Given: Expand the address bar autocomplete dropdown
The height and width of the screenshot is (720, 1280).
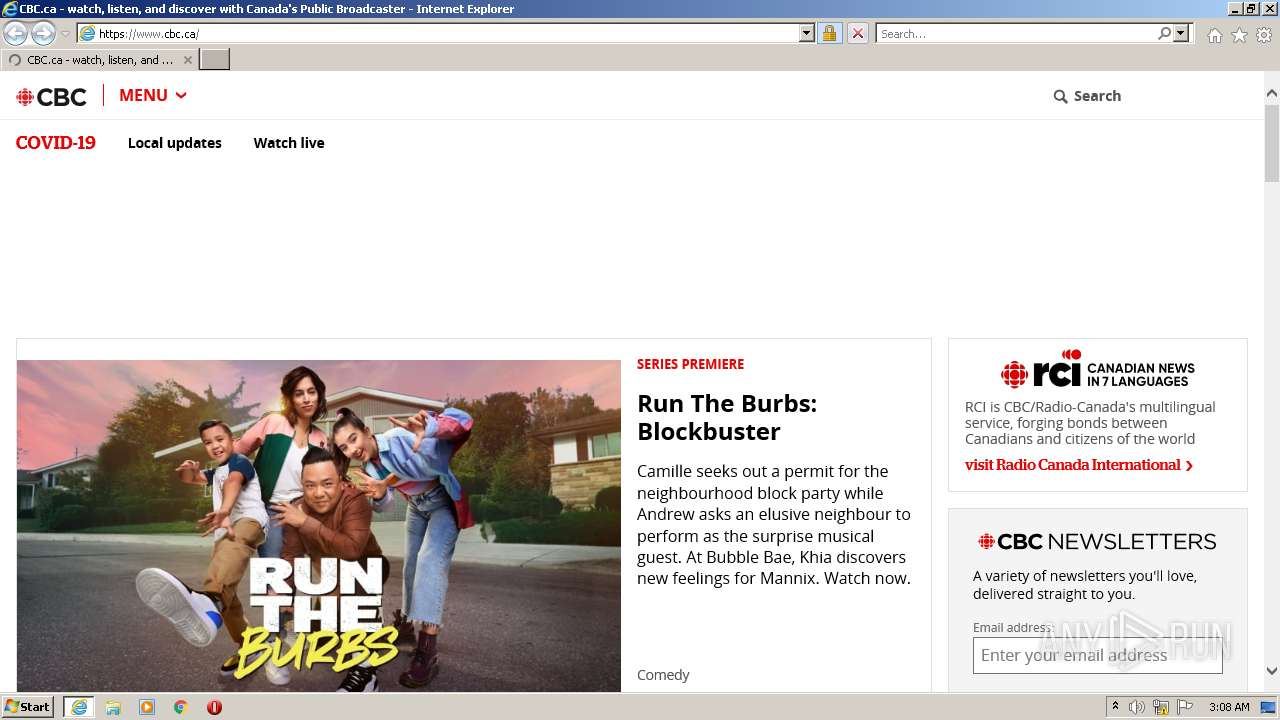Looking at the screenshot, I should point(807,33).
